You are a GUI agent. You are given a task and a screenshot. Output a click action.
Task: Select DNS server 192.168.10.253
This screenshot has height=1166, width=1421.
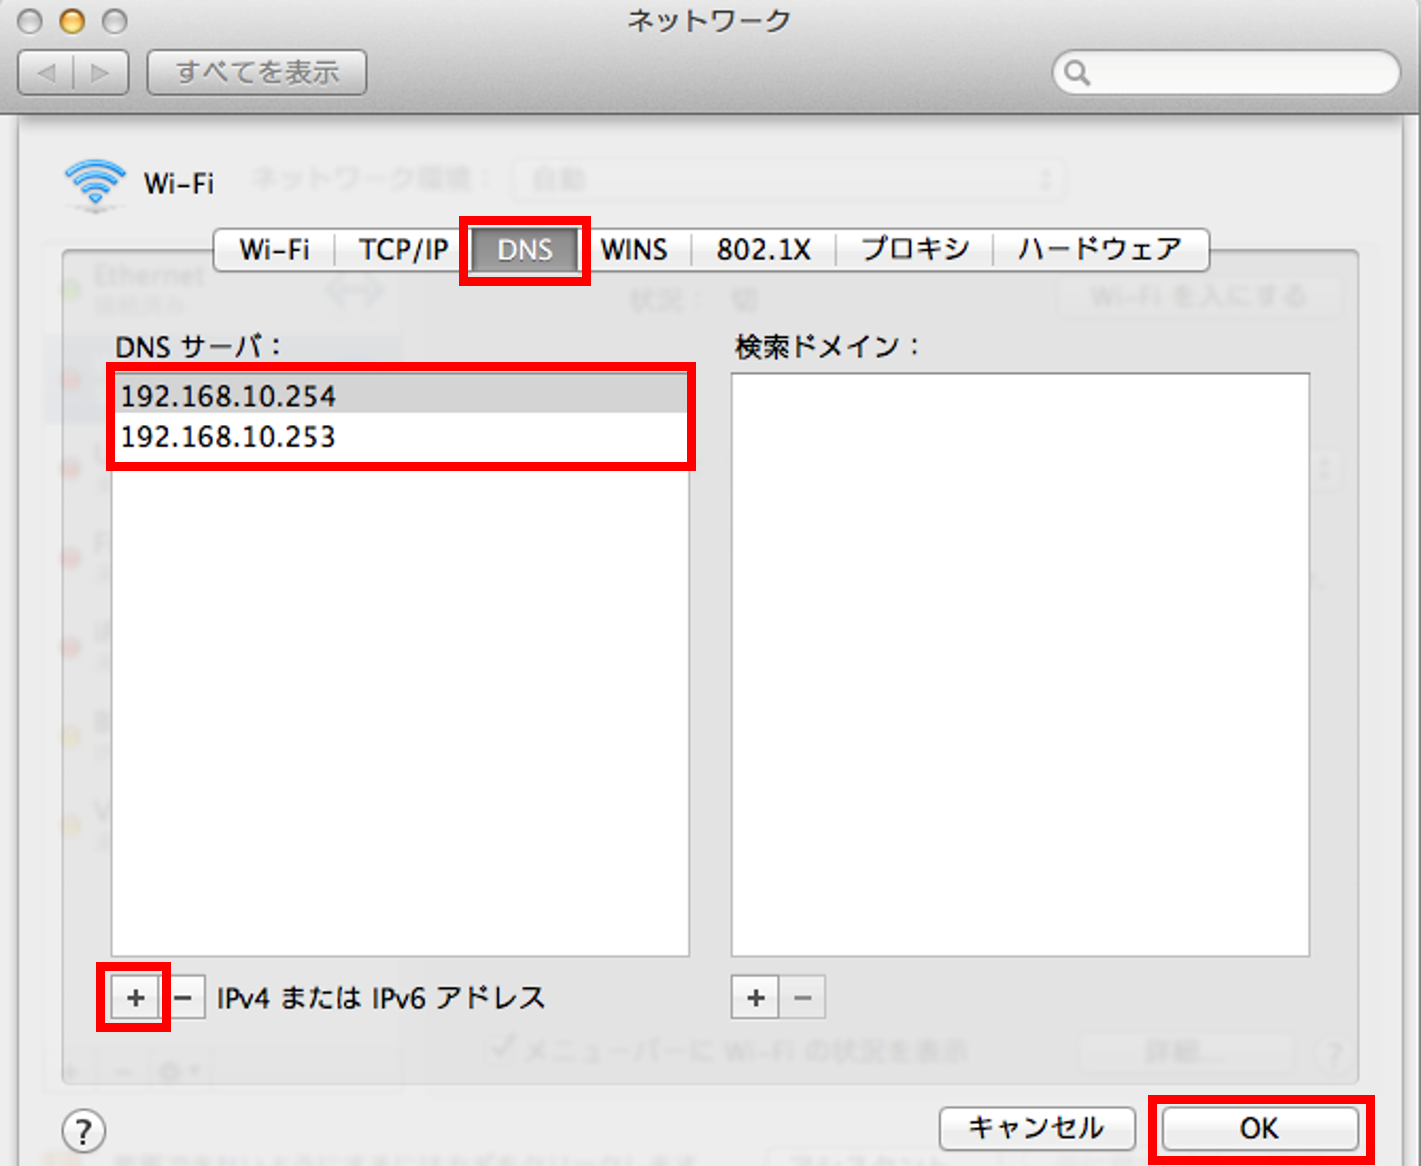tap(400, 436)
